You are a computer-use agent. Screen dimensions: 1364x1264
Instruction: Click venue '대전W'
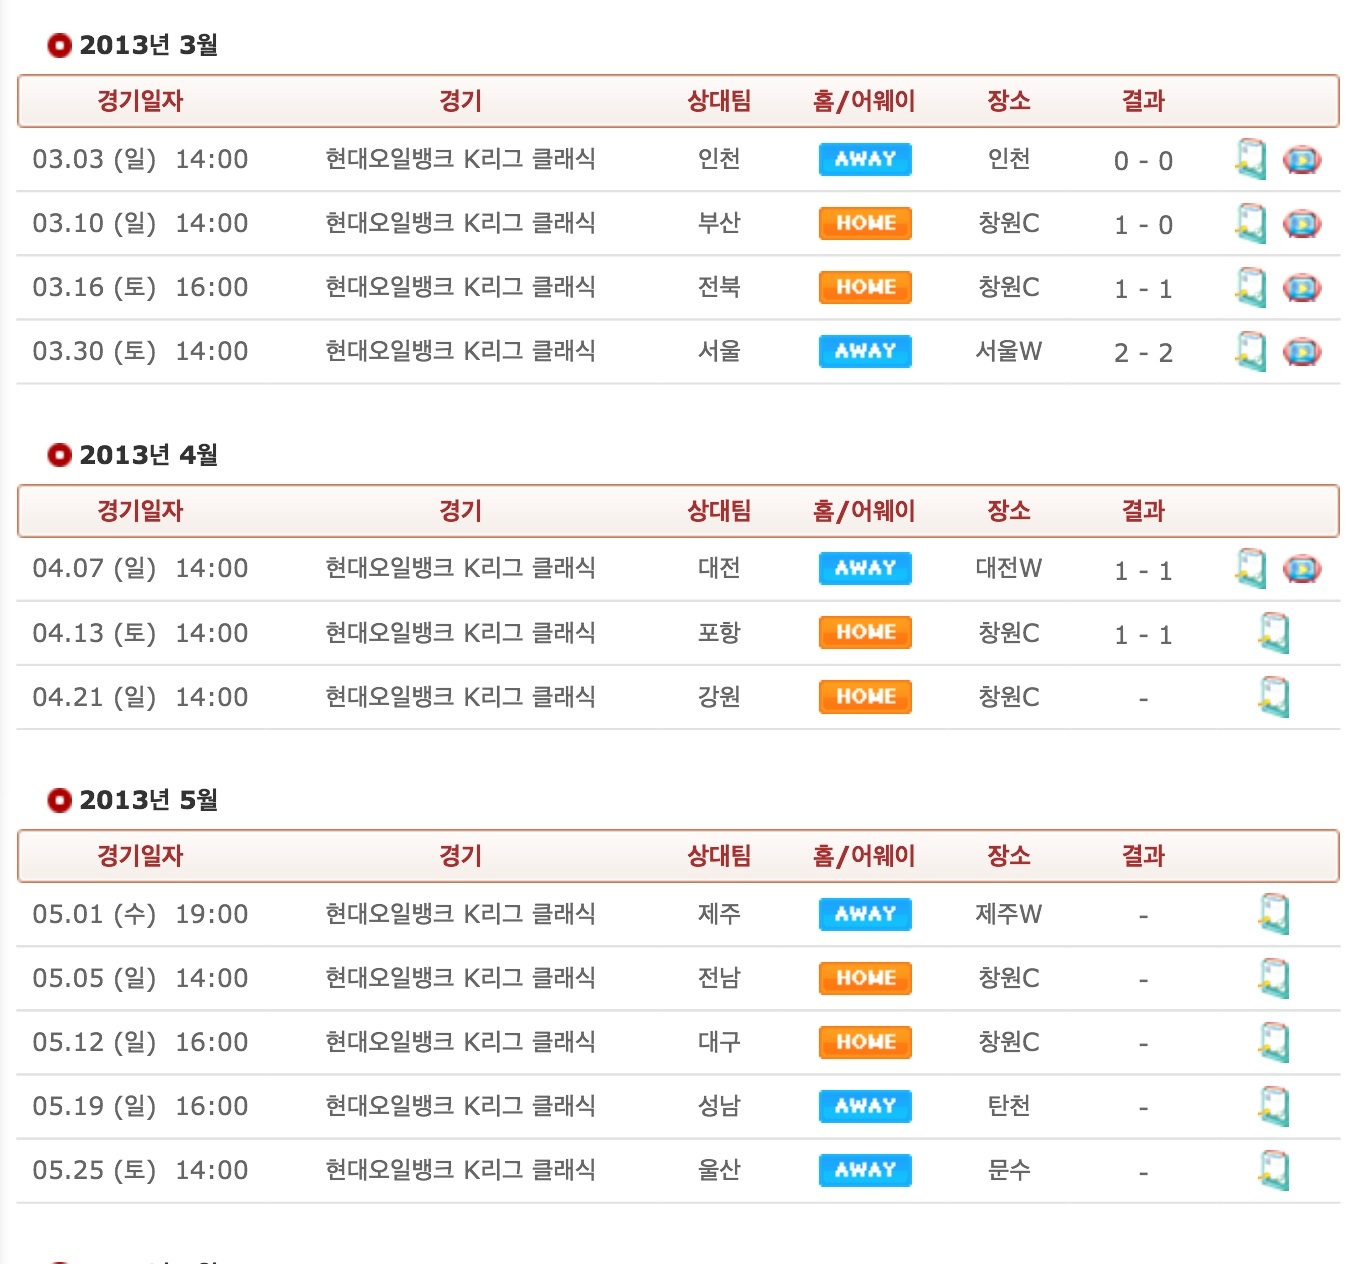(1009, 568)
